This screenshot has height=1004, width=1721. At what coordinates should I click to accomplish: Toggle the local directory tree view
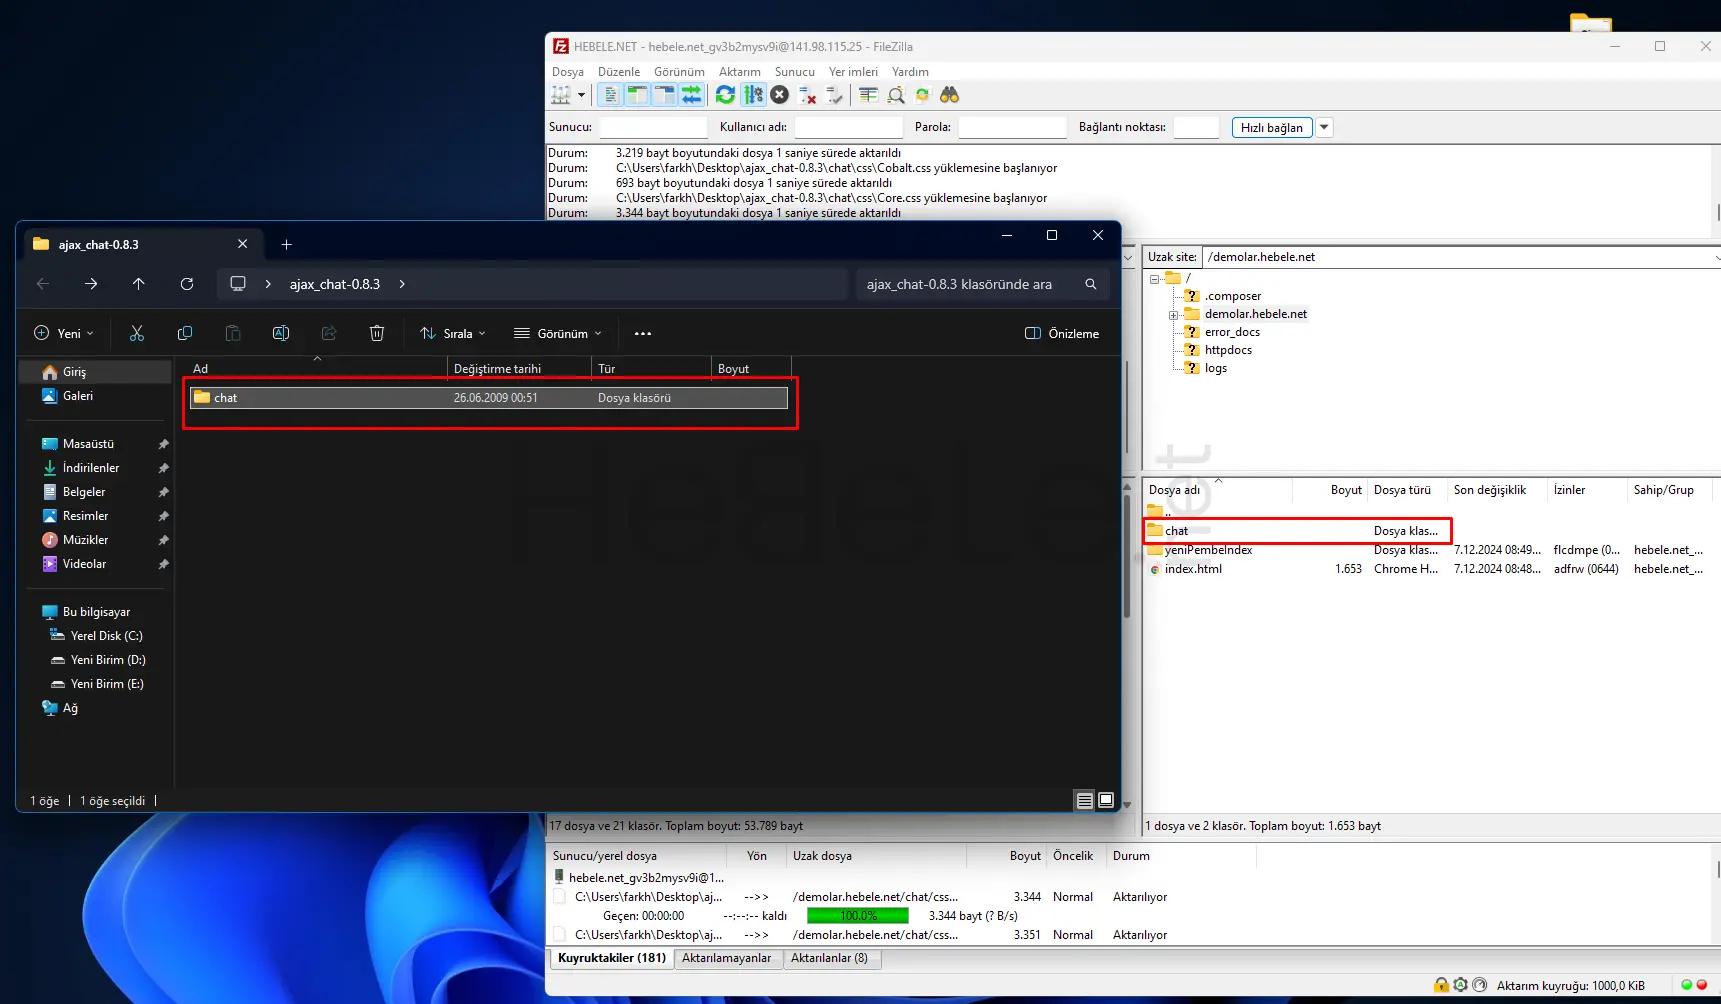[637, 95]
